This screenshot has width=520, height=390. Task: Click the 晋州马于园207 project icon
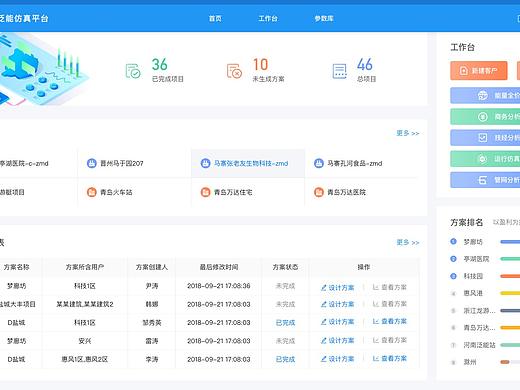click(x=91, y=163)
